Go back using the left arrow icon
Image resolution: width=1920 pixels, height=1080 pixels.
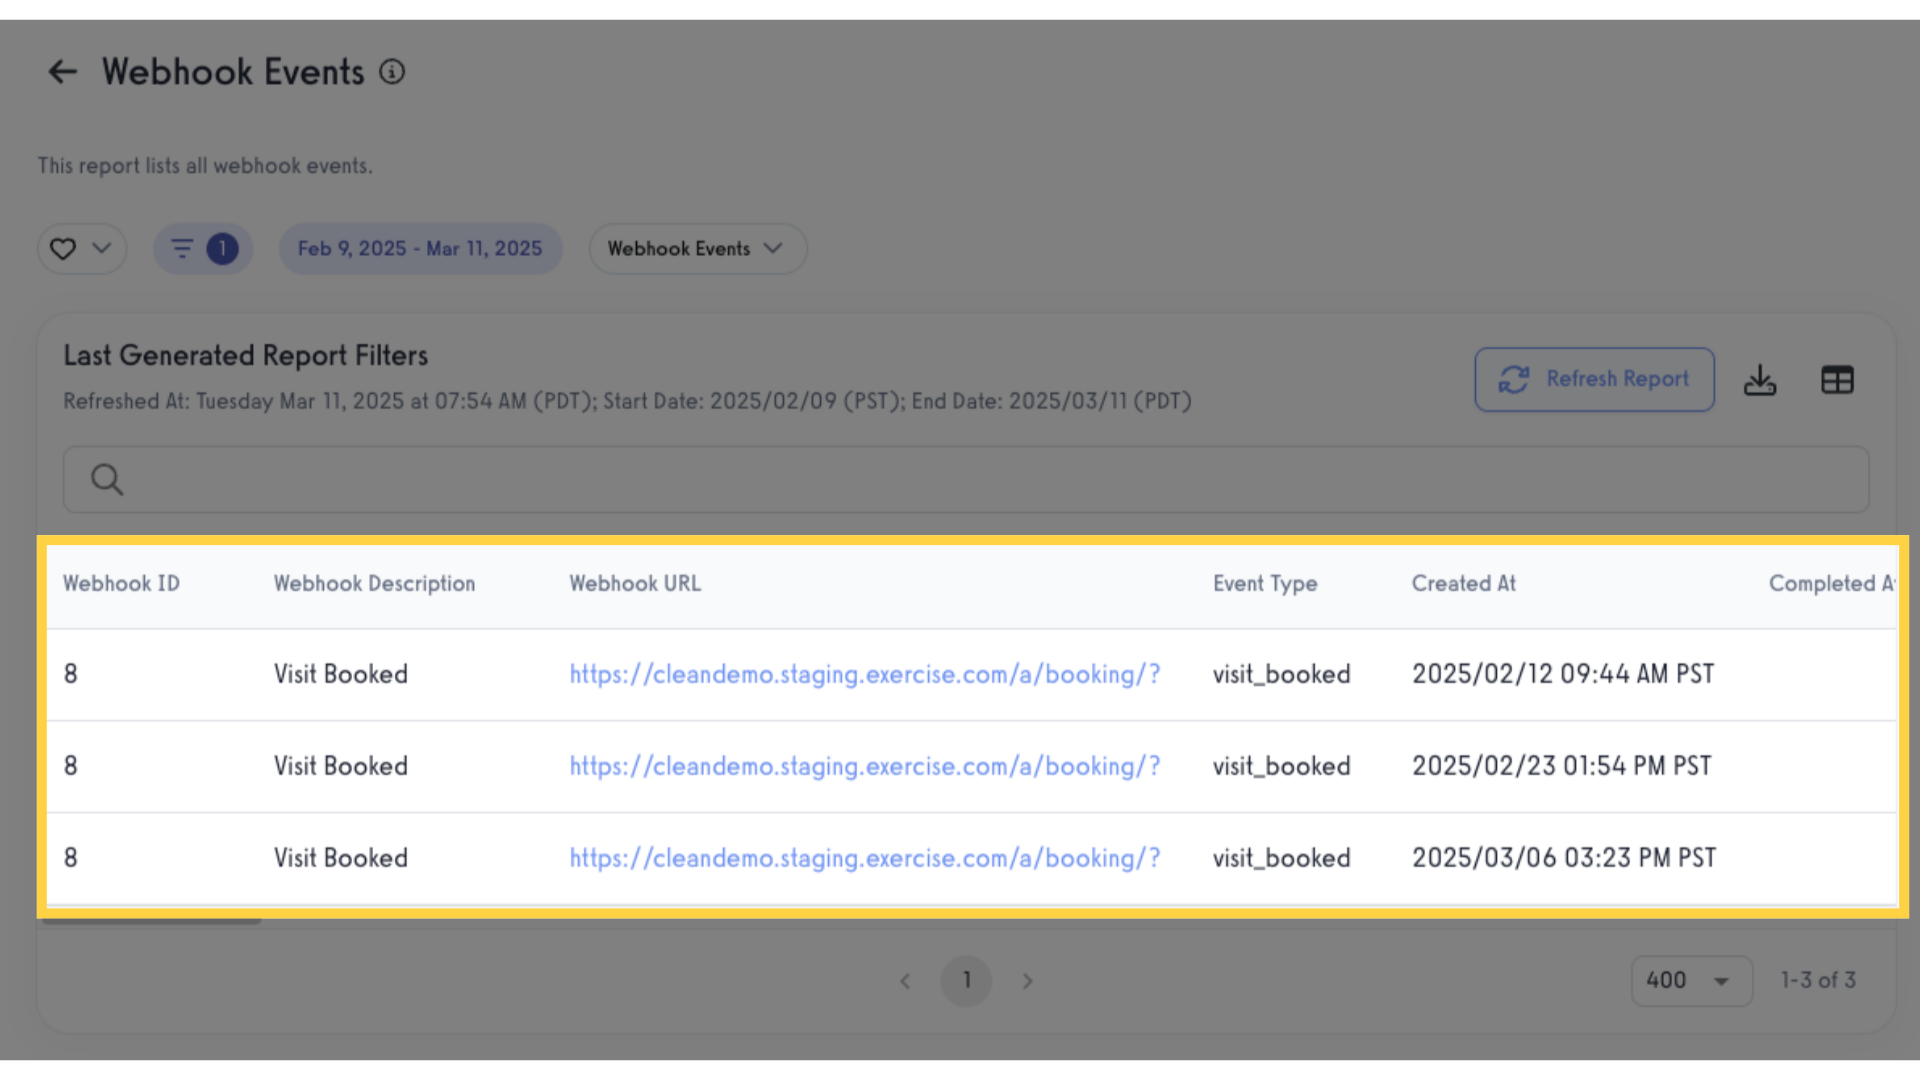coord(62,72)
